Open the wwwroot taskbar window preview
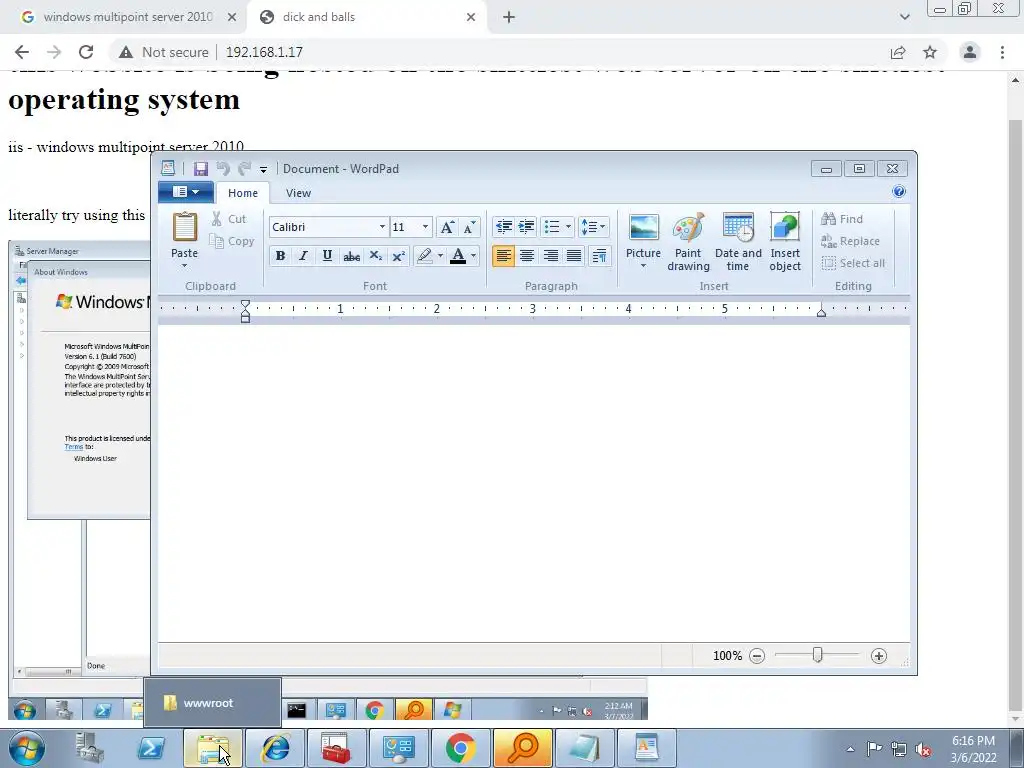Image resolution: width=1024 pixels, height=768 pixels. (213, 703)
